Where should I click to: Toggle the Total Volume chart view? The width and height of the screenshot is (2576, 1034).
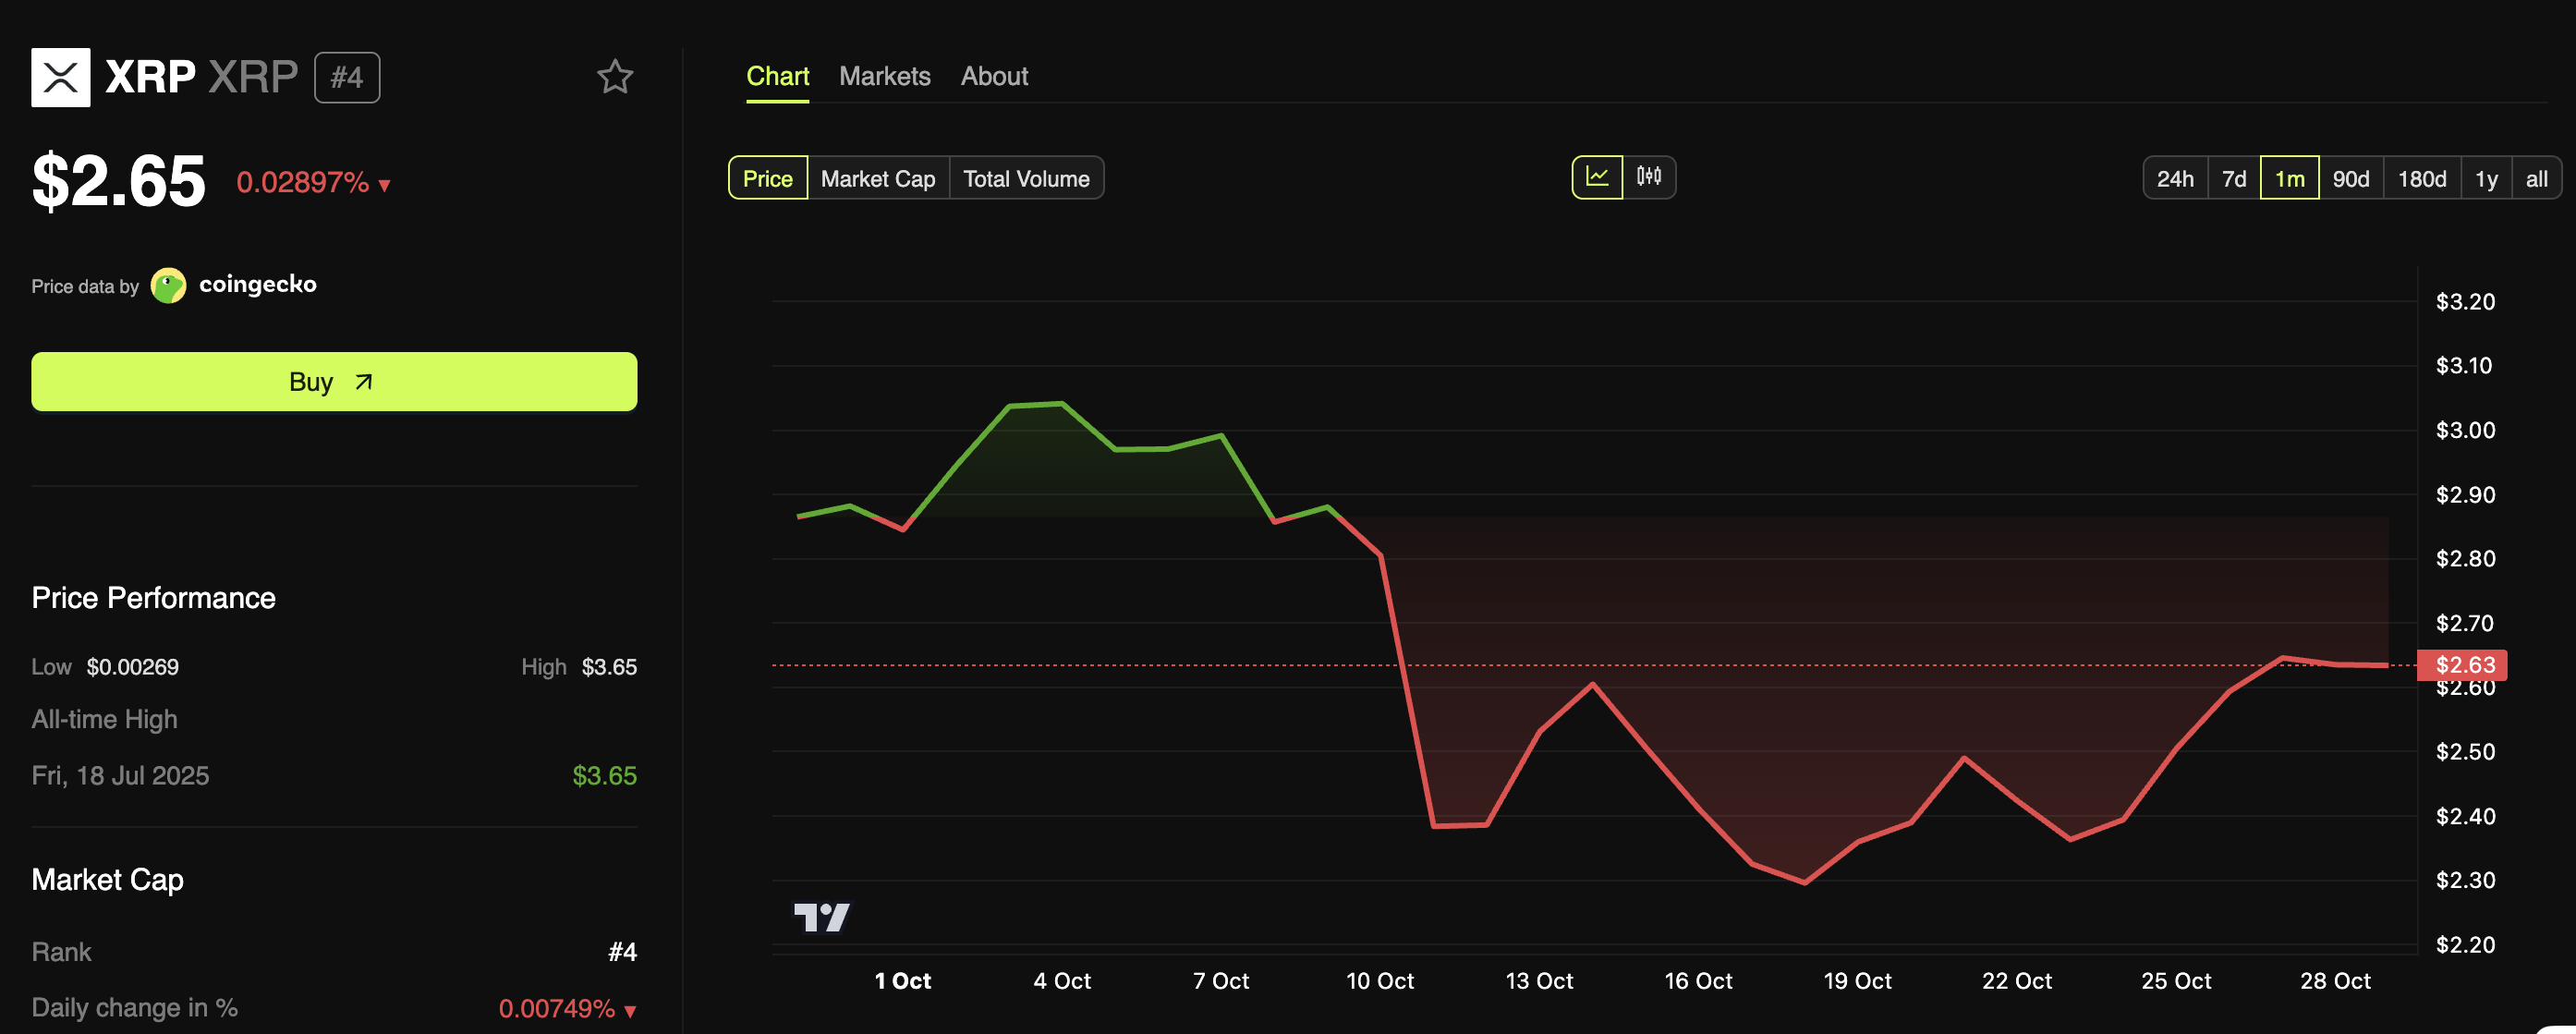[x=1026, y=178]
